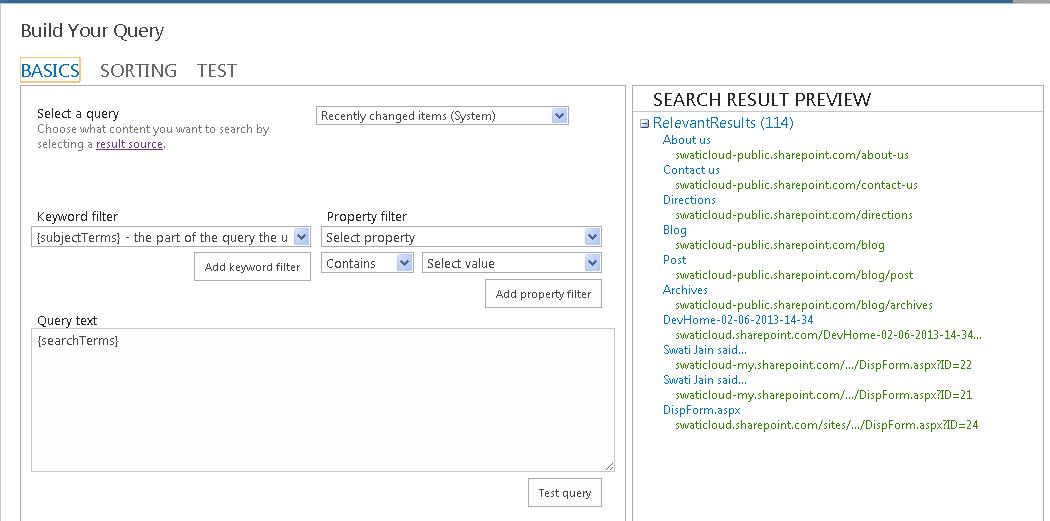The image size is (1050, 521).
Task: Switch to the TEST tab
Action: tap(216, 70)
